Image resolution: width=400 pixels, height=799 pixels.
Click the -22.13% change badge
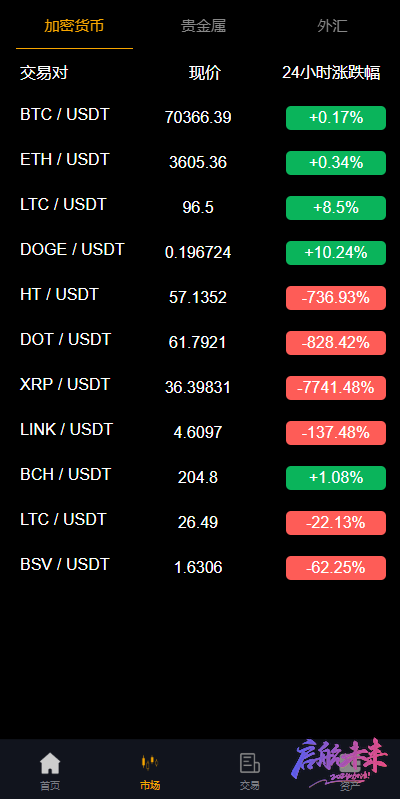(x=336, y=523)
